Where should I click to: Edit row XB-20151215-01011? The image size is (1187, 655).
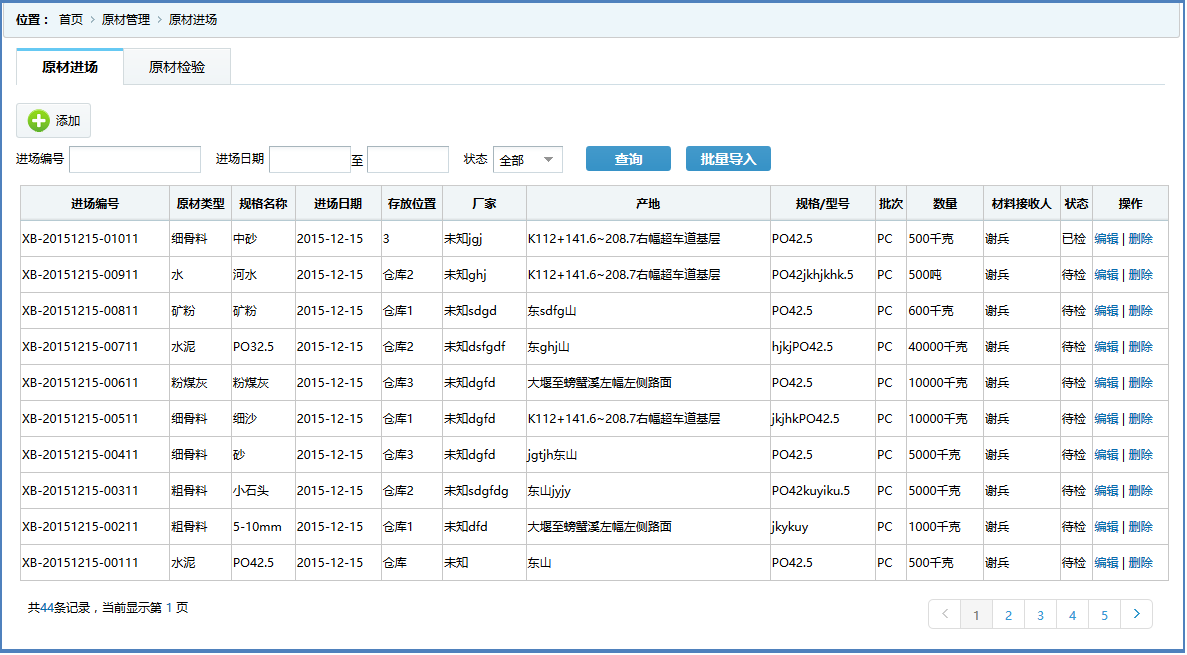1106,239
